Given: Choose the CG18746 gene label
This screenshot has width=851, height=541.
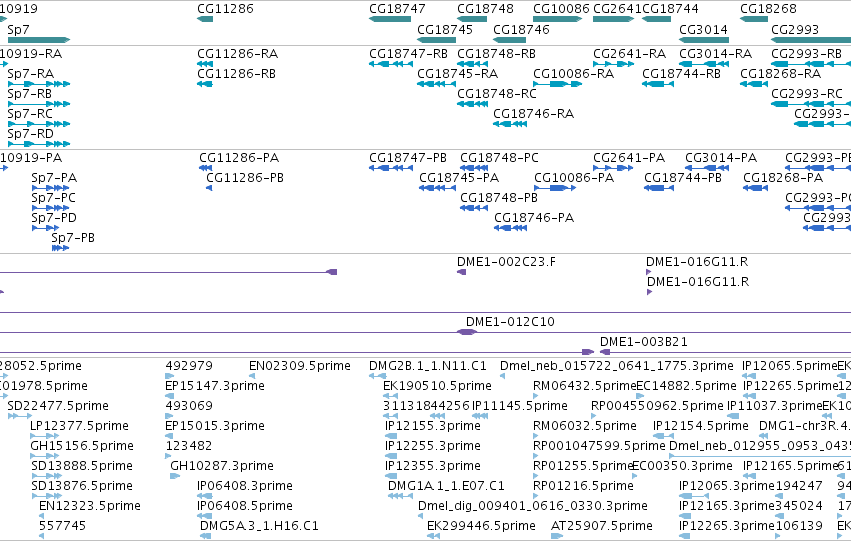Looking at the screenshot, I should pyautogui.click(x=521, y=29).
